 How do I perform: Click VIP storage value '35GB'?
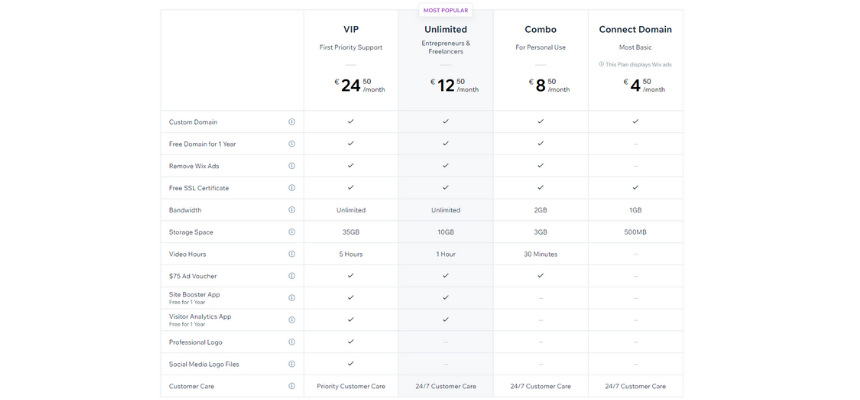351,232
